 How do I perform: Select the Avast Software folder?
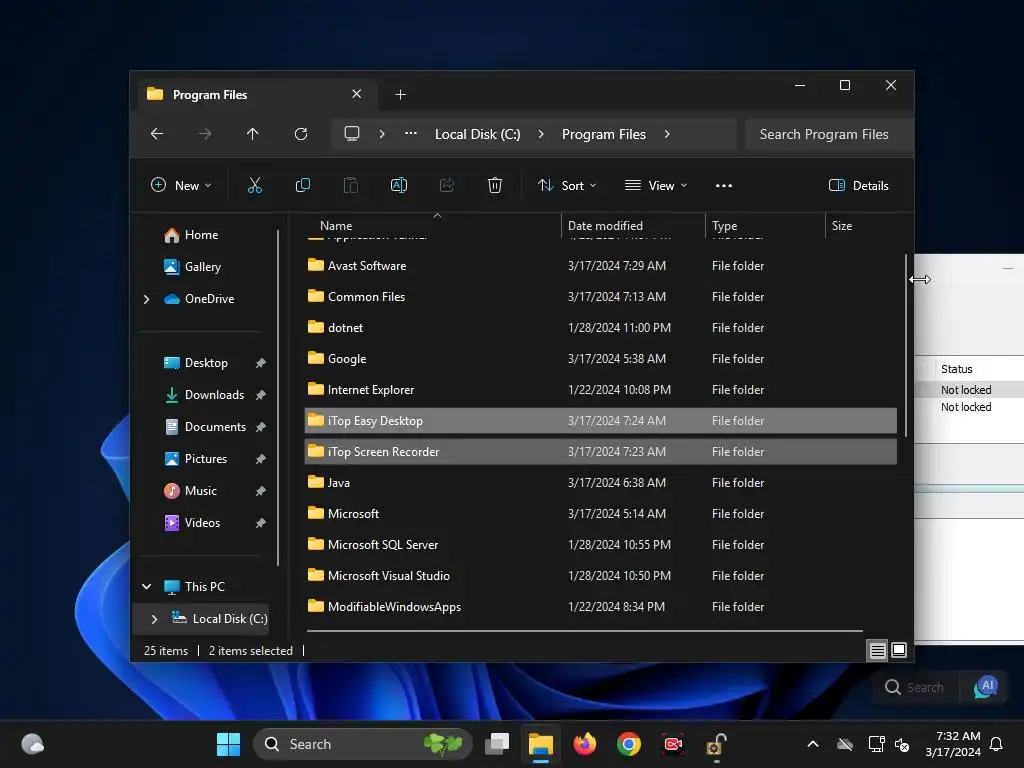(x=600, y=266)
